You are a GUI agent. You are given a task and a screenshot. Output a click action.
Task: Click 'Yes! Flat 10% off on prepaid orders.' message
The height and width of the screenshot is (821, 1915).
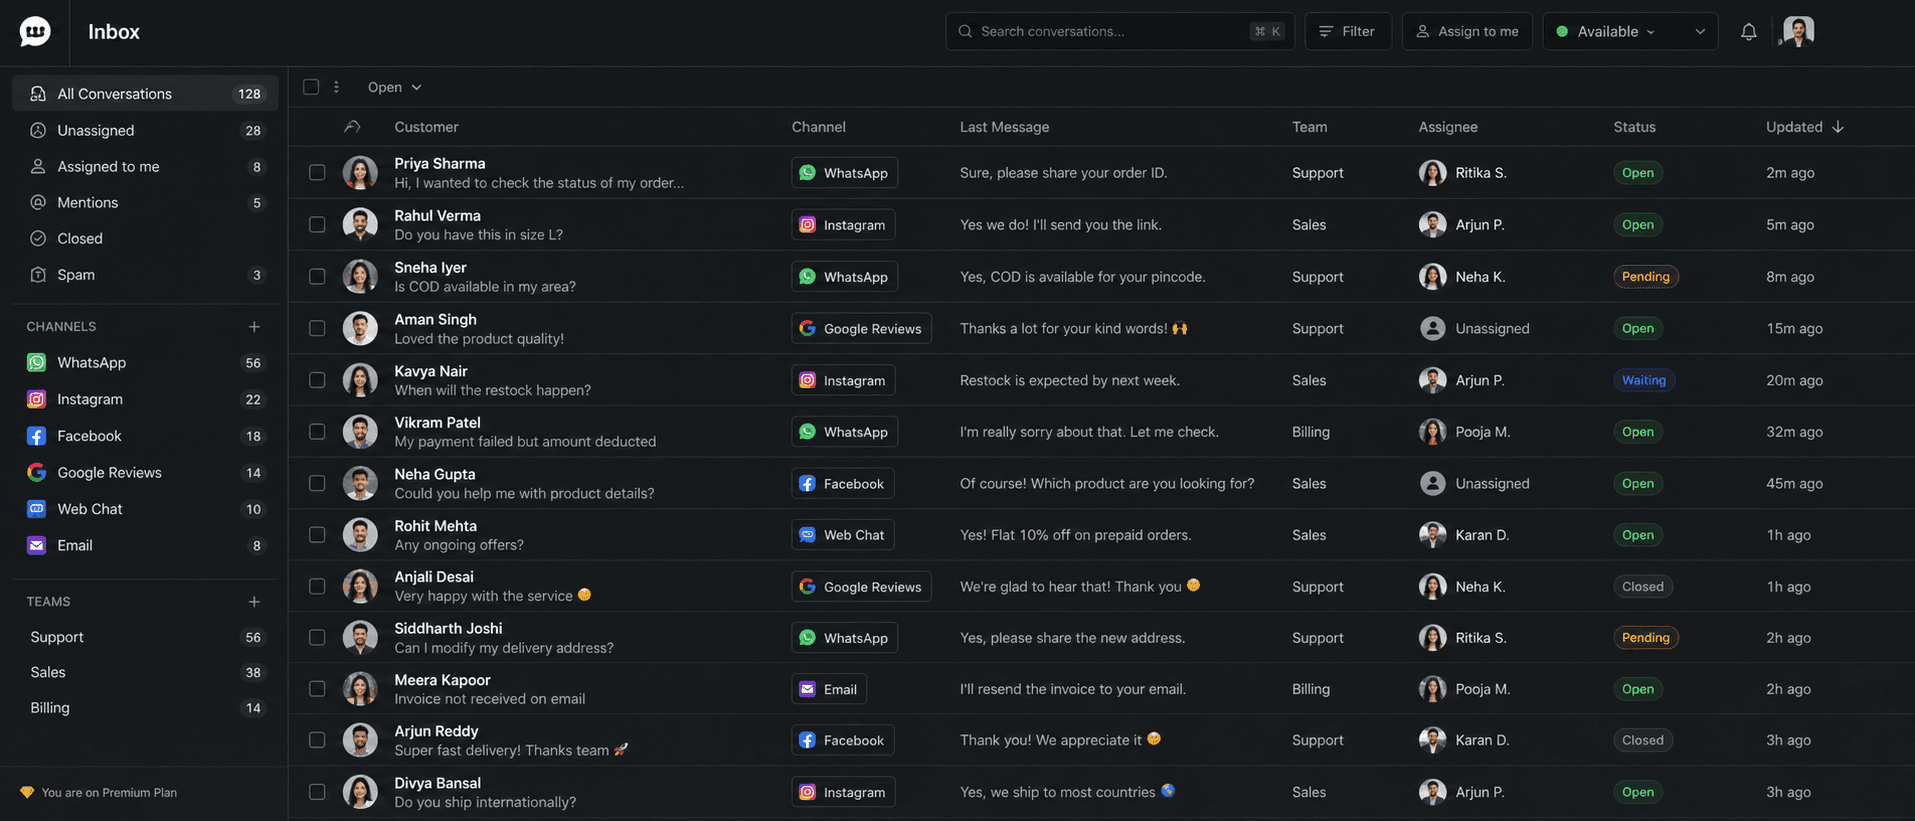1075,535
